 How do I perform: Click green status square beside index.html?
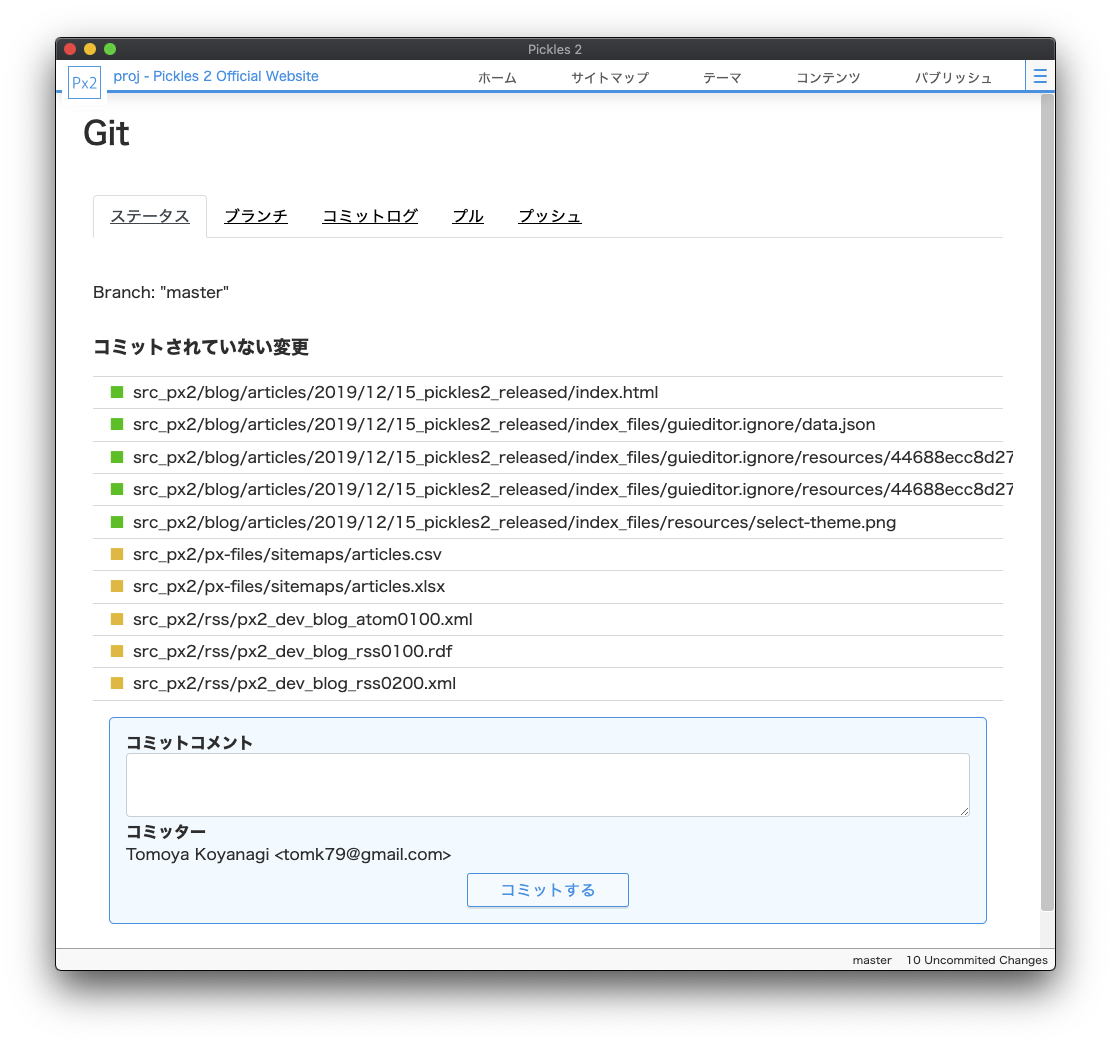click(x=117, y=392)
